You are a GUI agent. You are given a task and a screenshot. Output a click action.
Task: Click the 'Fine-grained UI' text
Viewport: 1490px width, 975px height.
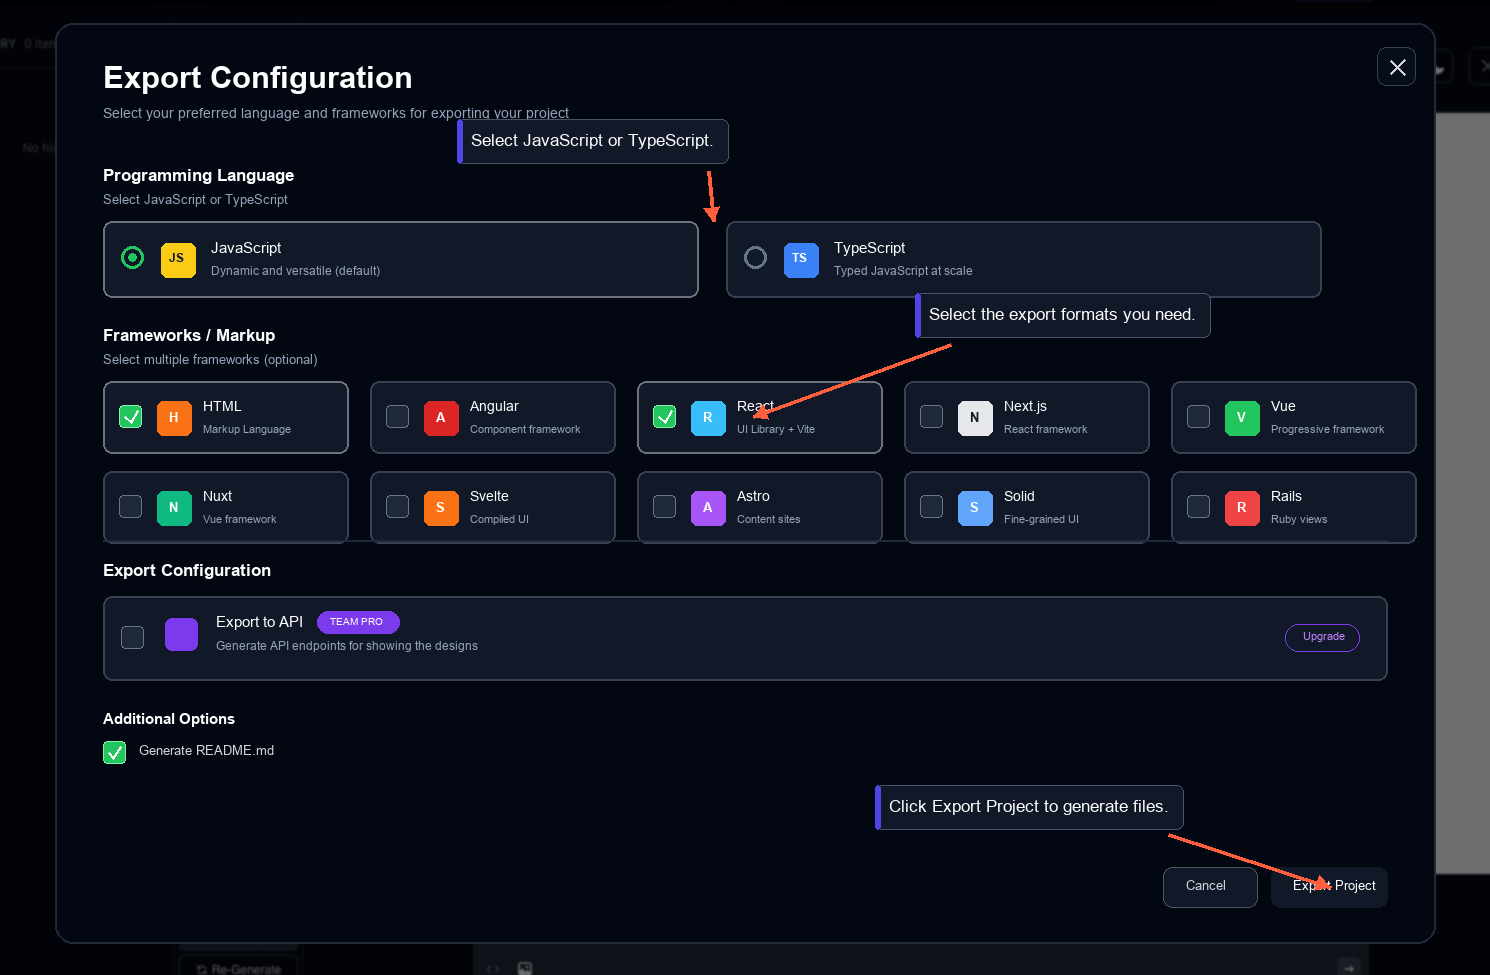pos(1041,520)
